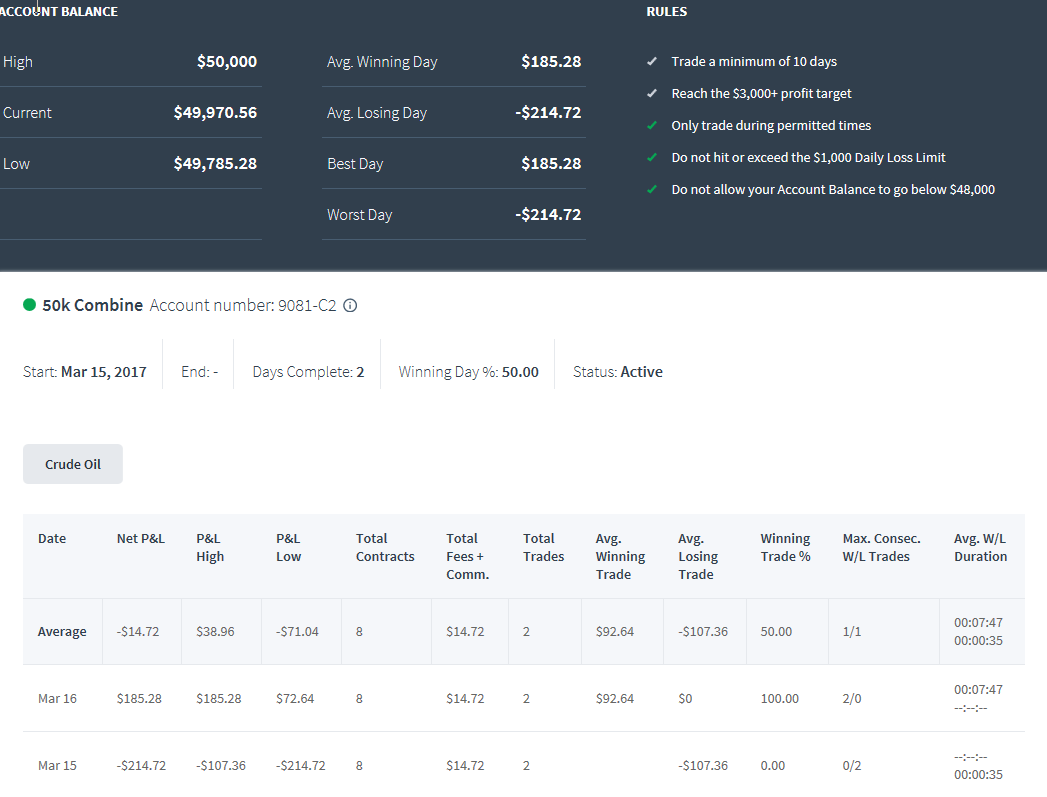Click the Max. Consec. W/L Trades header

click(x=881, y=547)
